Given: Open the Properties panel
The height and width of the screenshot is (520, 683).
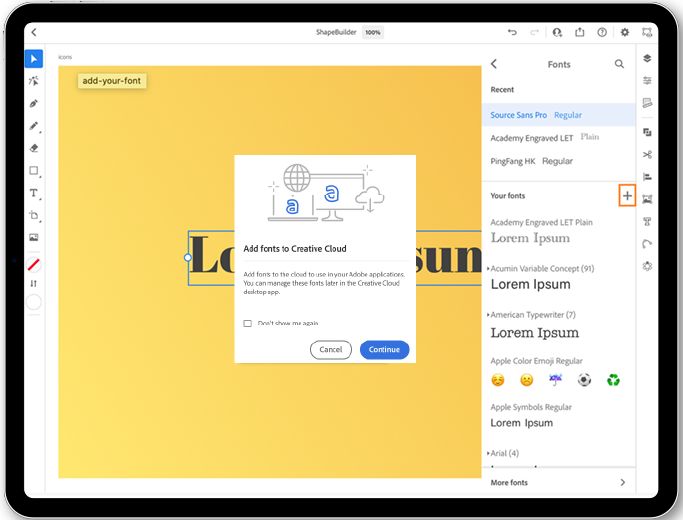Looking at the screenshot, I should 647,81.
